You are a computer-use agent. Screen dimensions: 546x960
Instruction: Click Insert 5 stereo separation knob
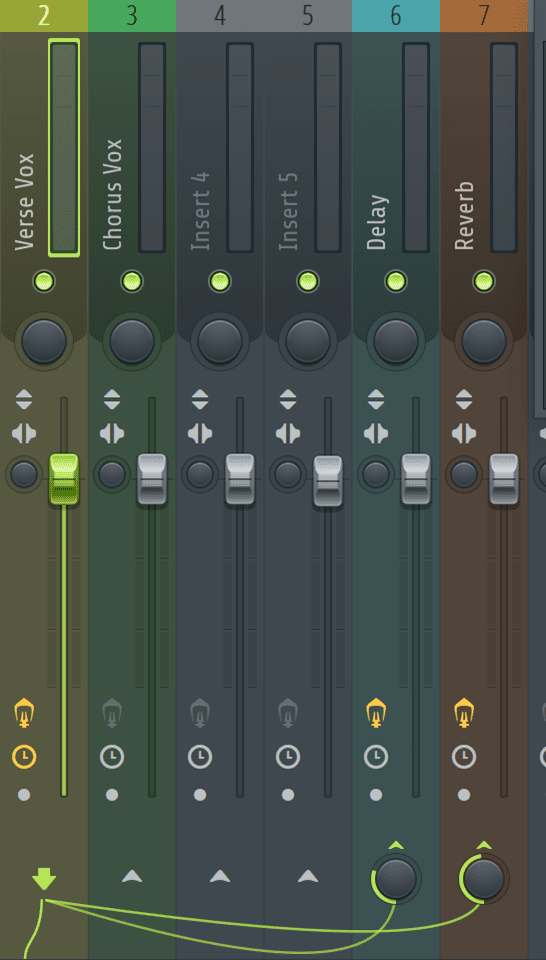288,474
